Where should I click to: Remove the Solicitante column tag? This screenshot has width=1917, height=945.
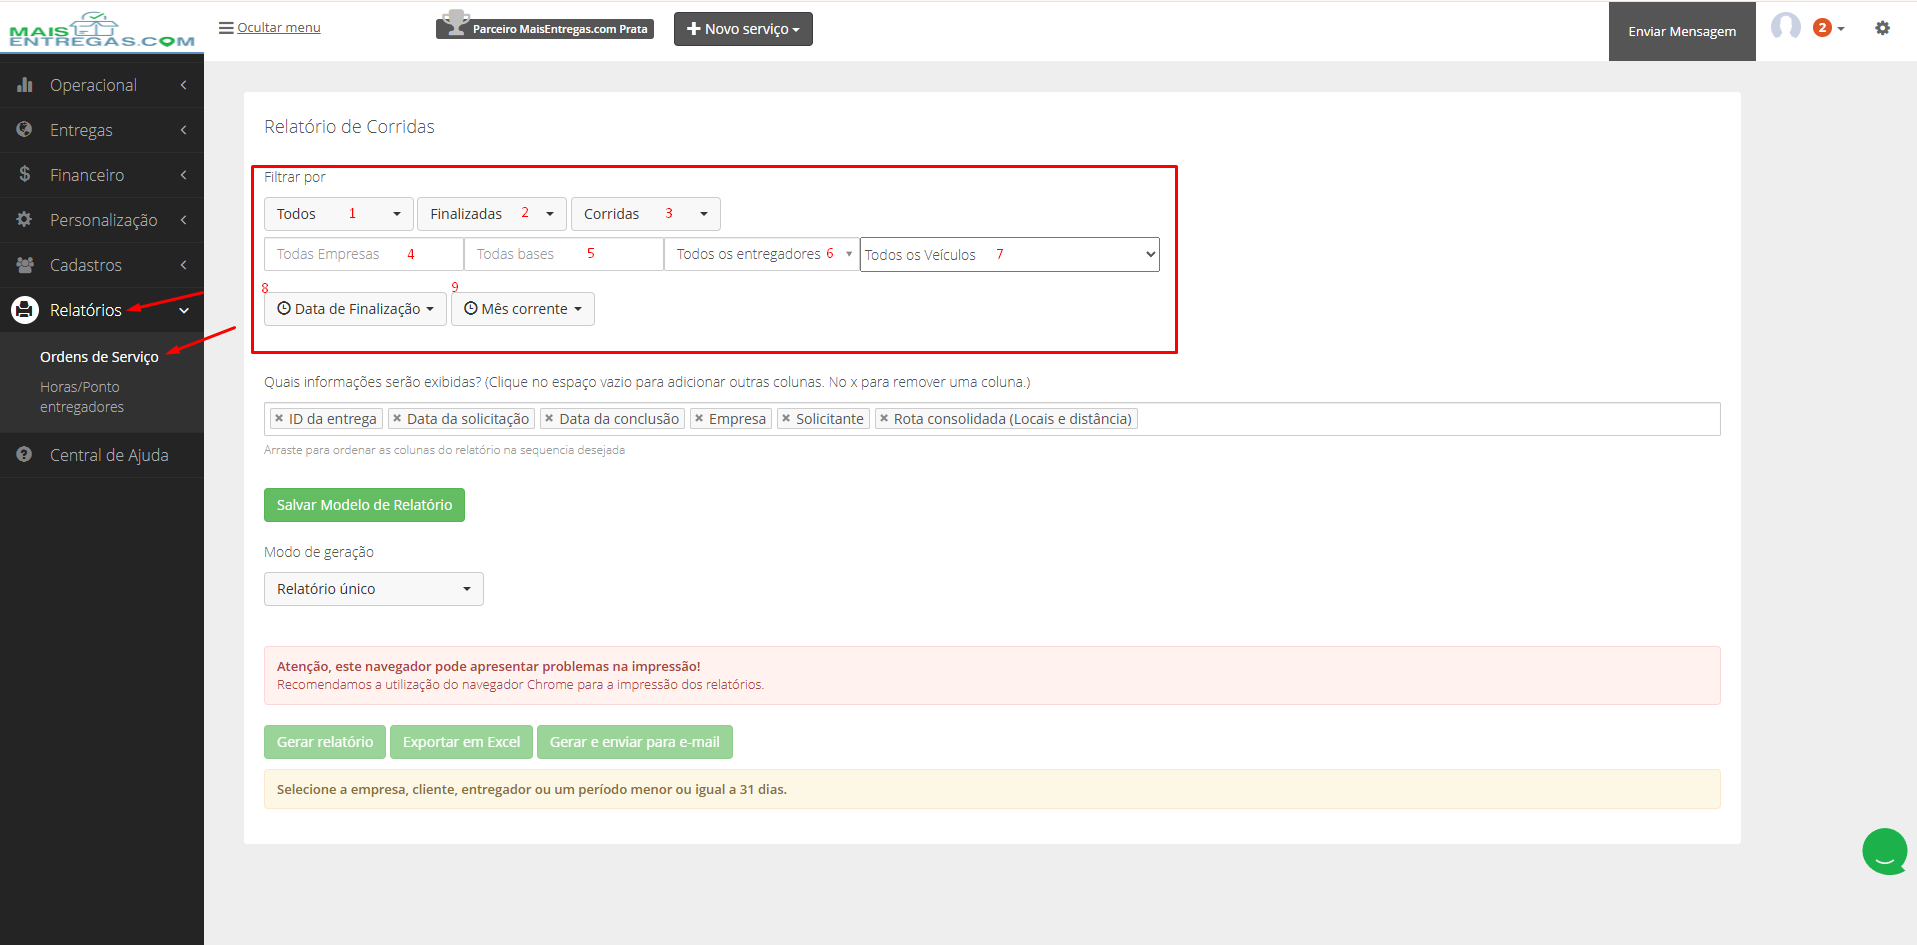(786, 419)
